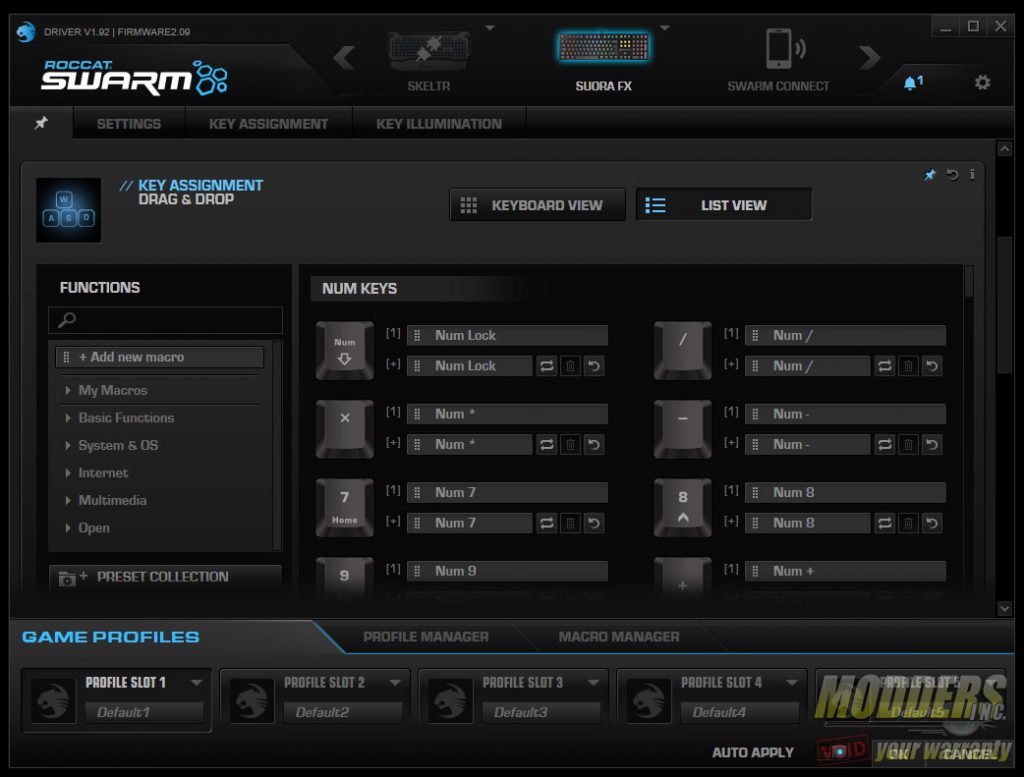
Task: Delete the Num / secondary assignment
Action: coord(908,366)
